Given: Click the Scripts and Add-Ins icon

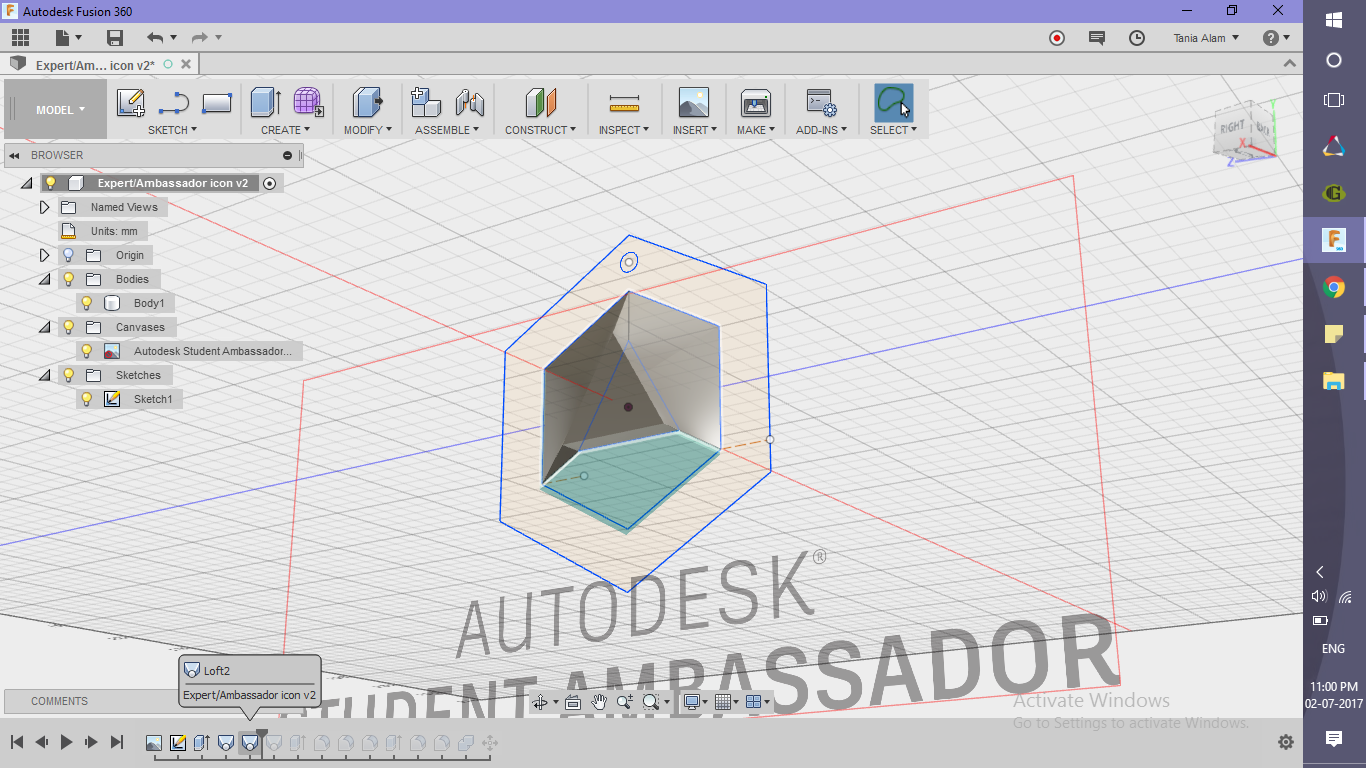Looking at the screenshot, I should tap(821, 103).
